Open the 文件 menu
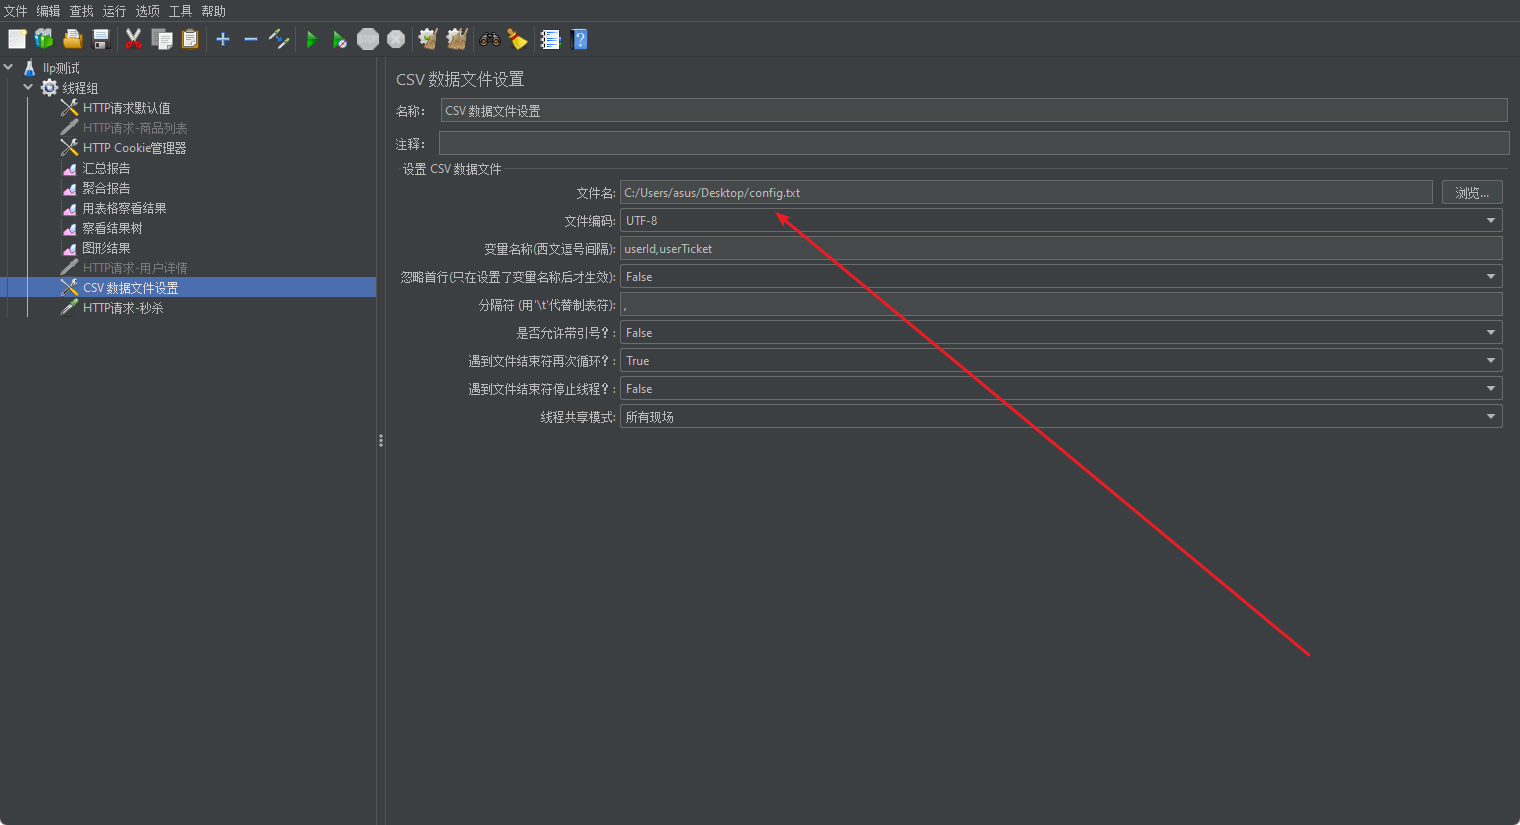This screenshot has height=825, width=1520. [x=16, y=11]
